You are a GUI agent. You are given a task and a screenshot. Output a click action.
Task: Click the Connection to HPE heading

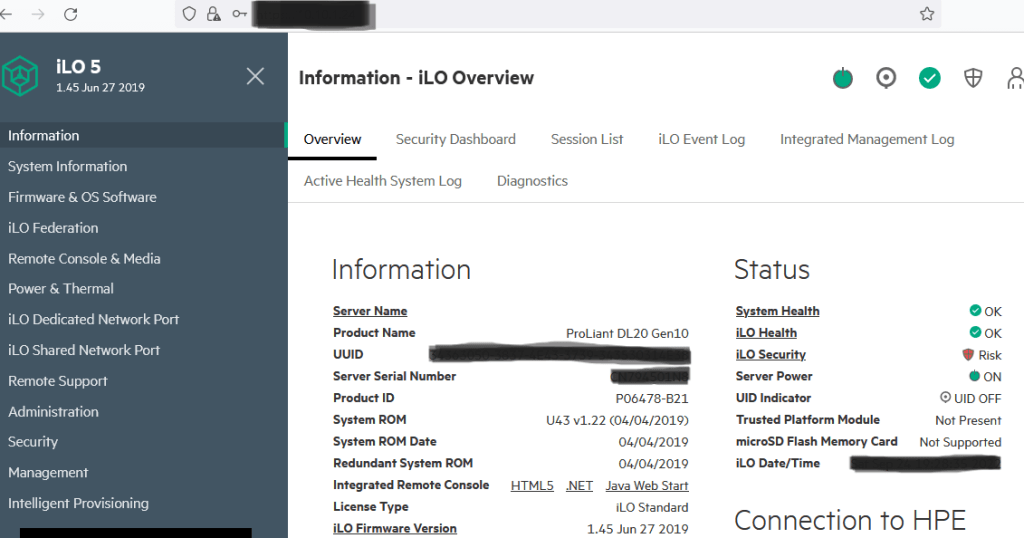(x=850, y=520)
